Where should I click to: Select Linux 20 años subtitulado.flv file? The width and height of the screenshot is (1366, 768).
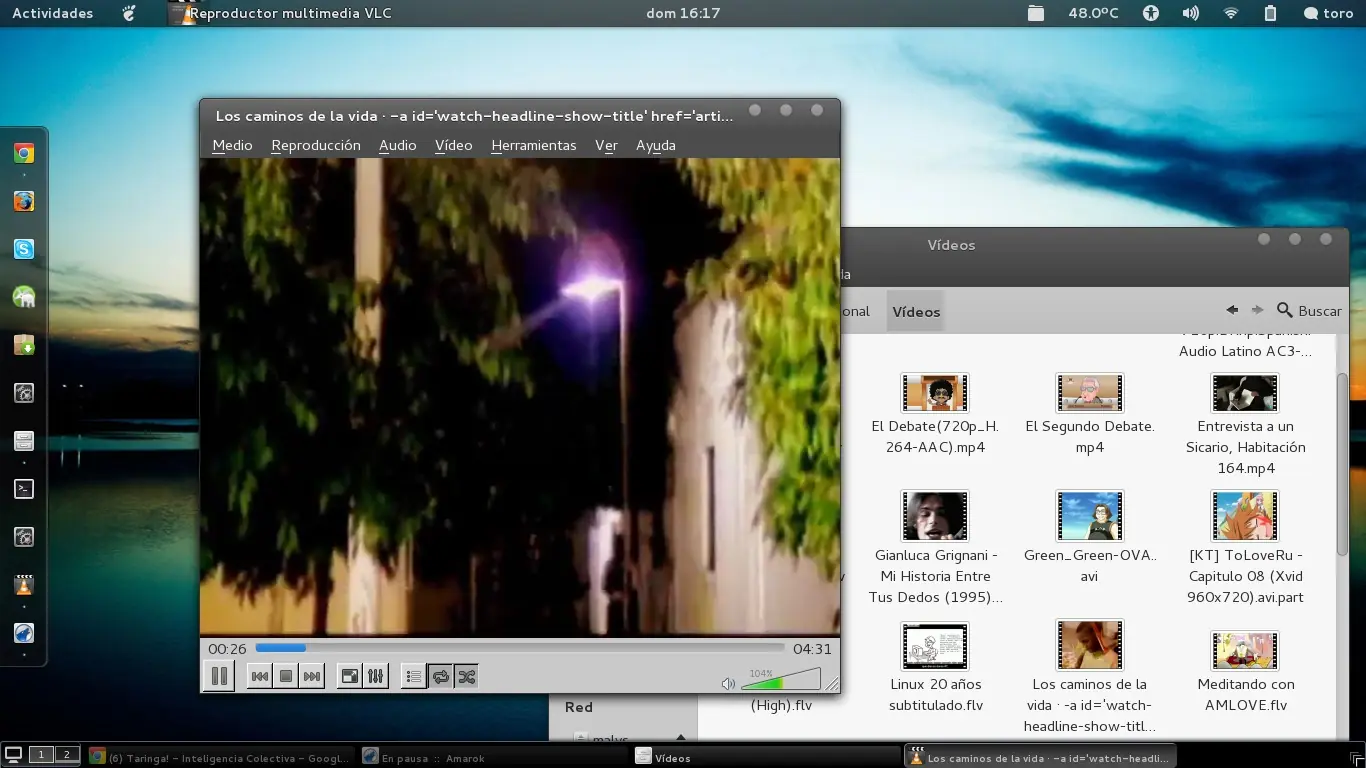[935, 668]
